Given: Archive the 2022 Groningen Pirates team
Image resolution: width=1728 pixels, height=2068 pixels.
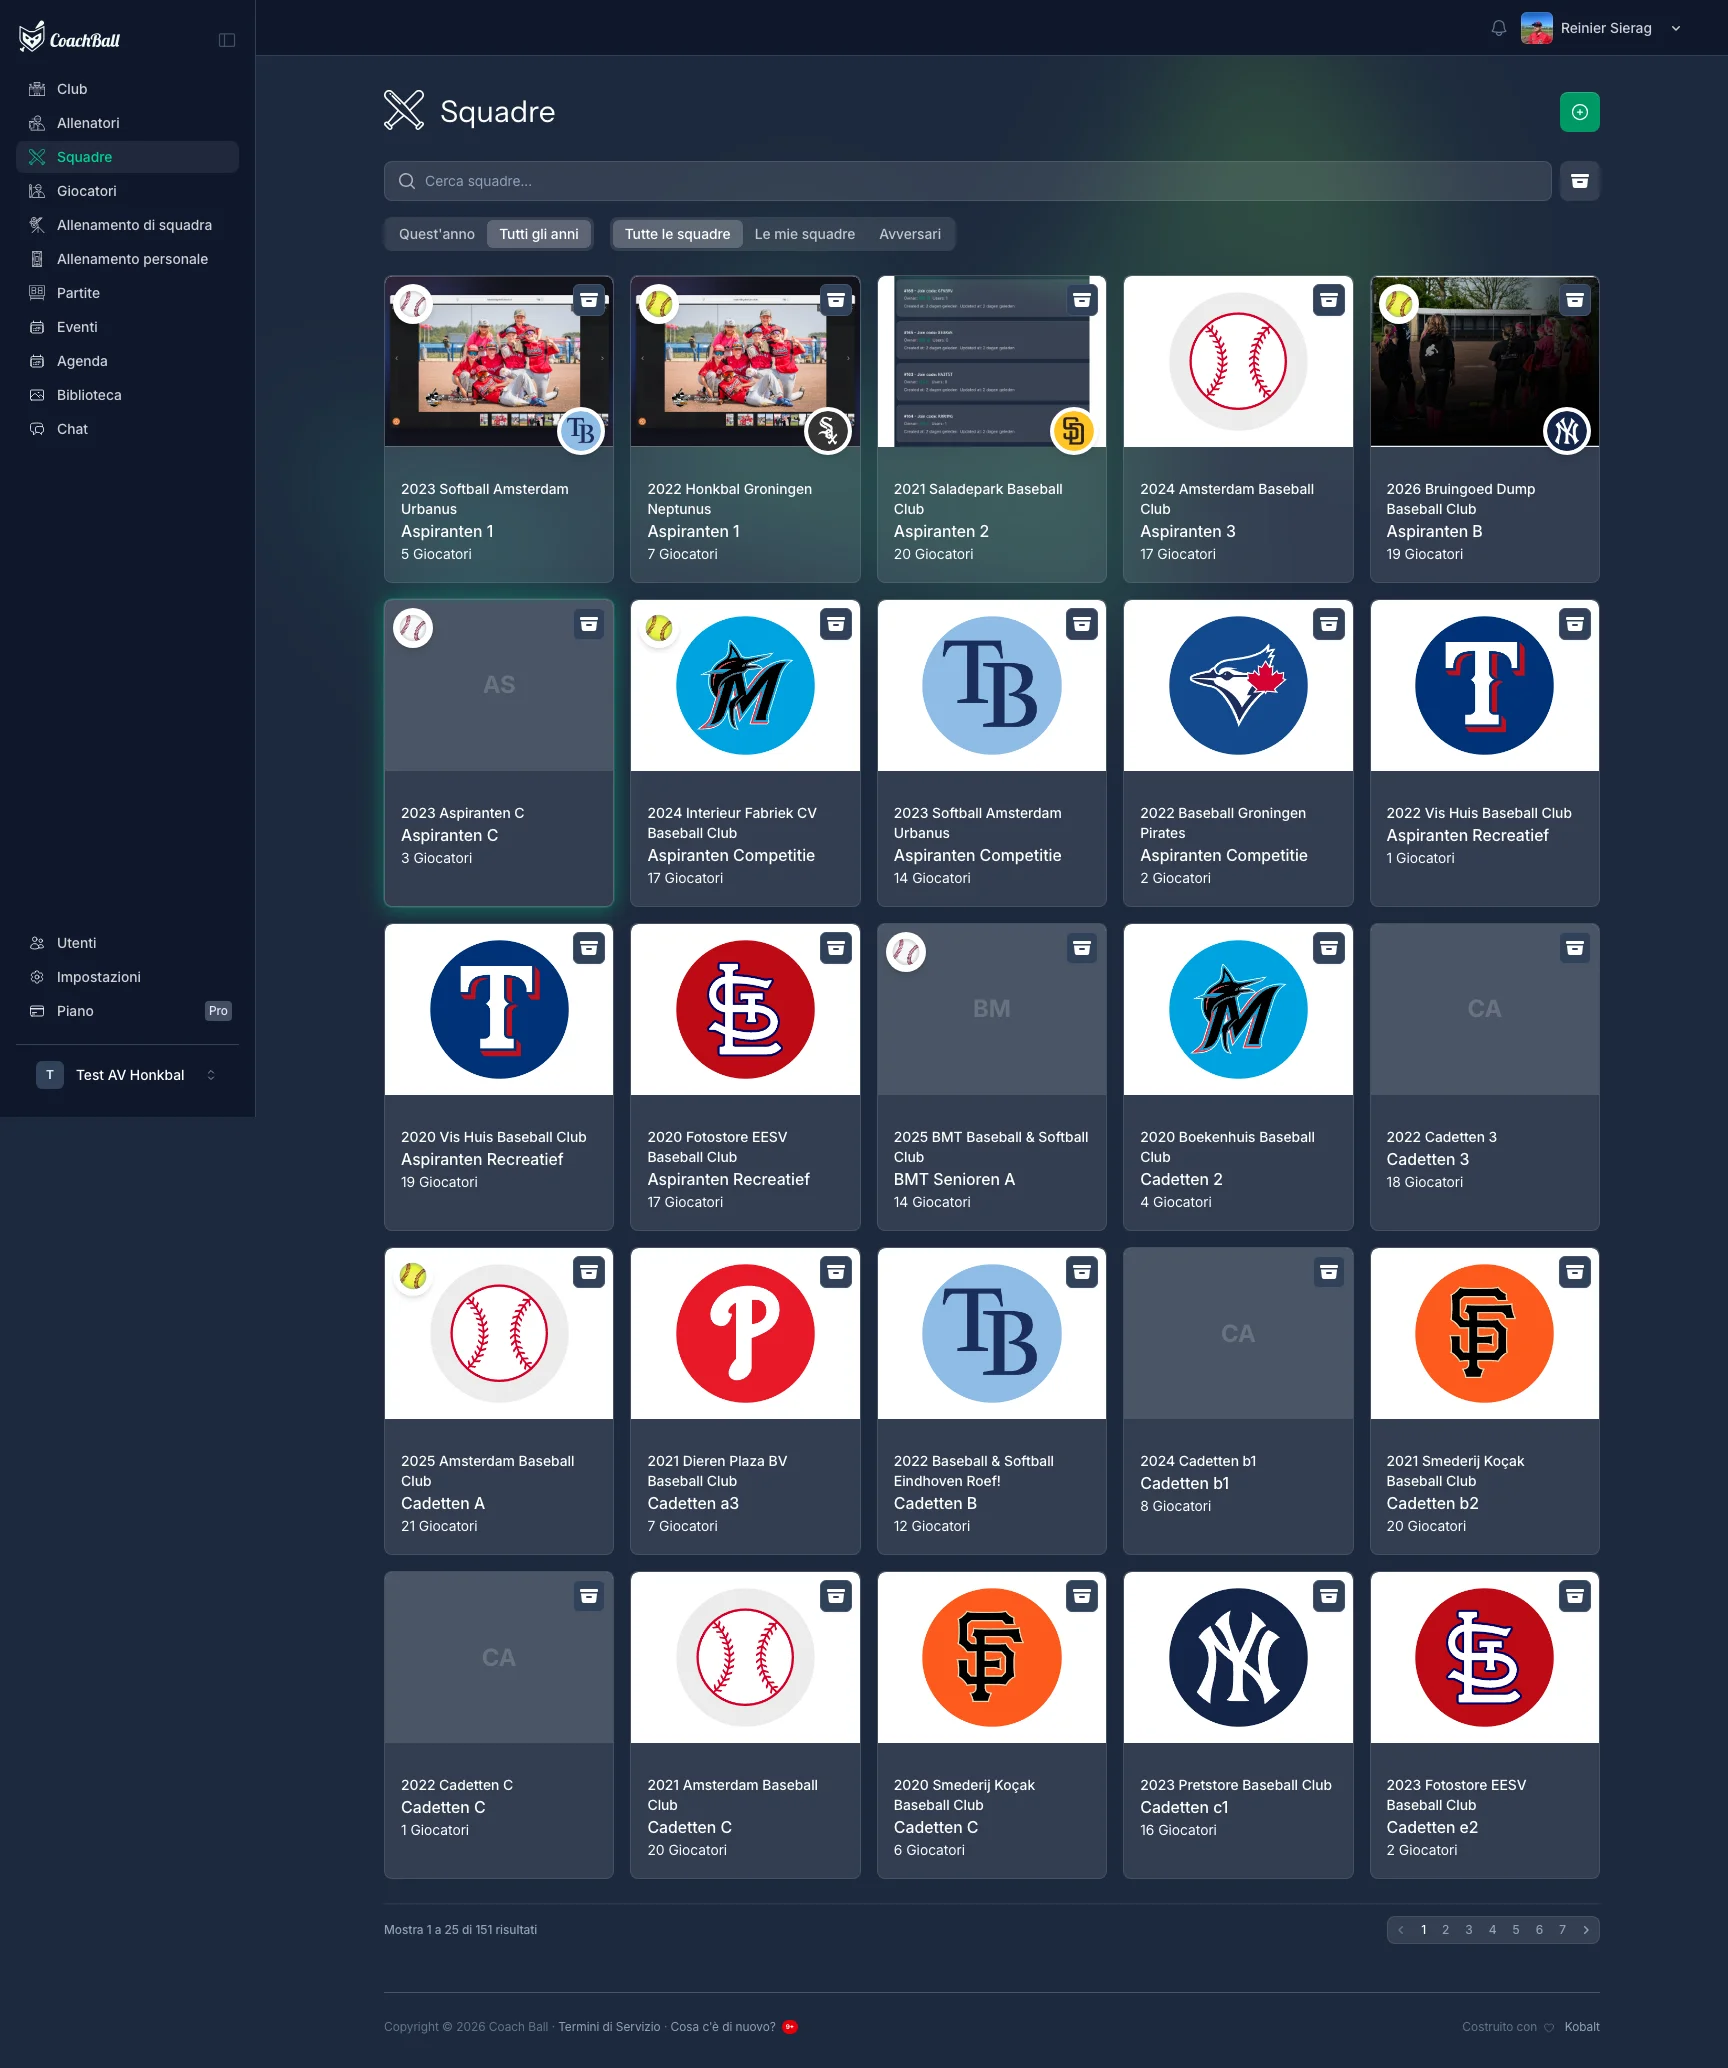Looking at the screenshot, I should coord(1329,624).
